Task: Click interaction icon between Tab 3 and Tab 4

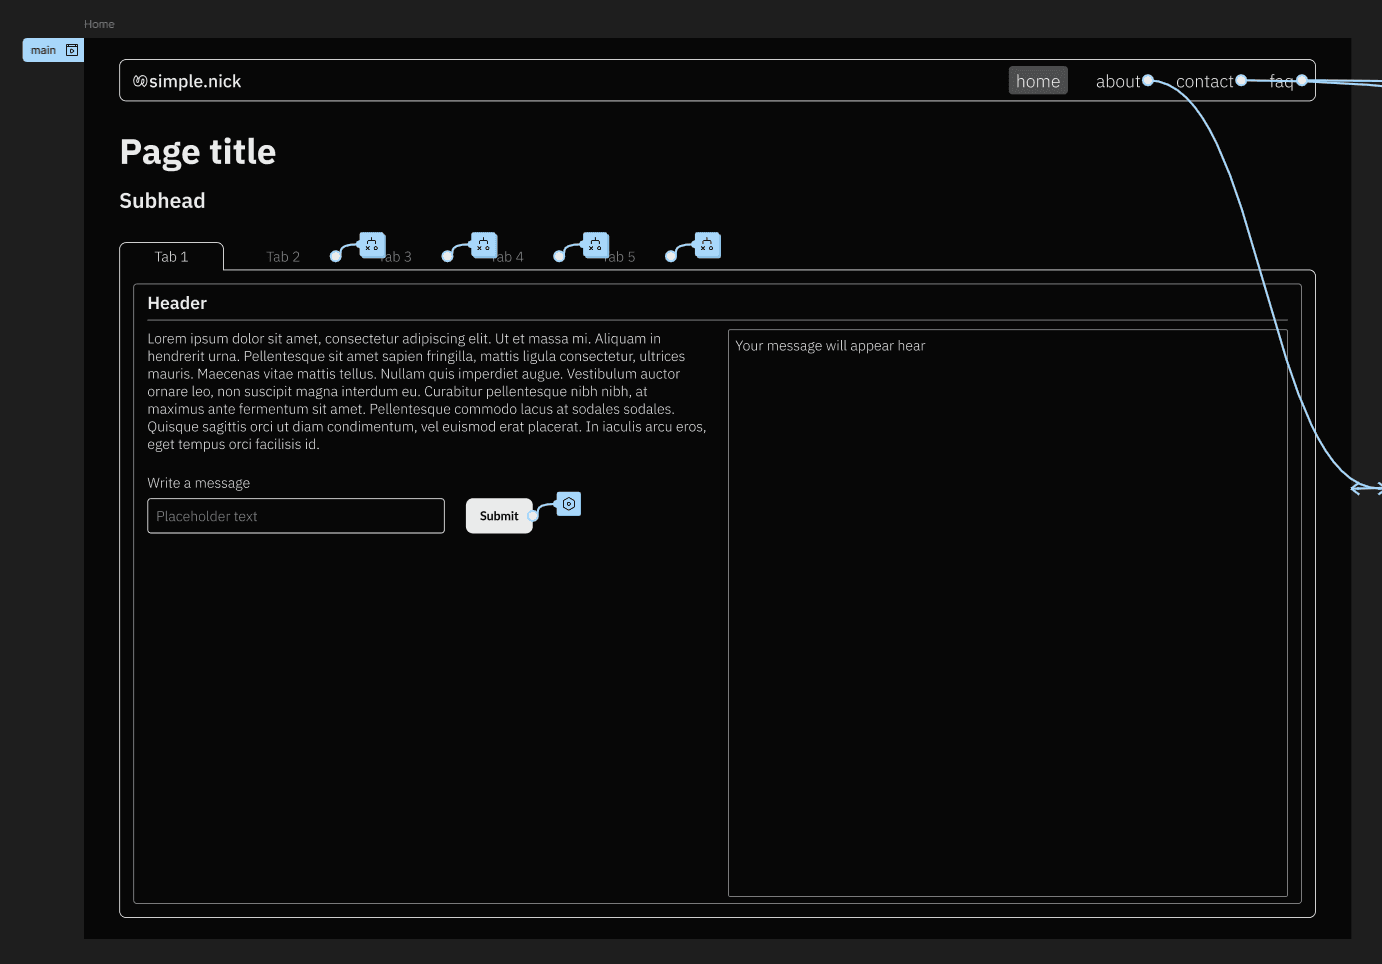Action: click(x=484, y=245)
